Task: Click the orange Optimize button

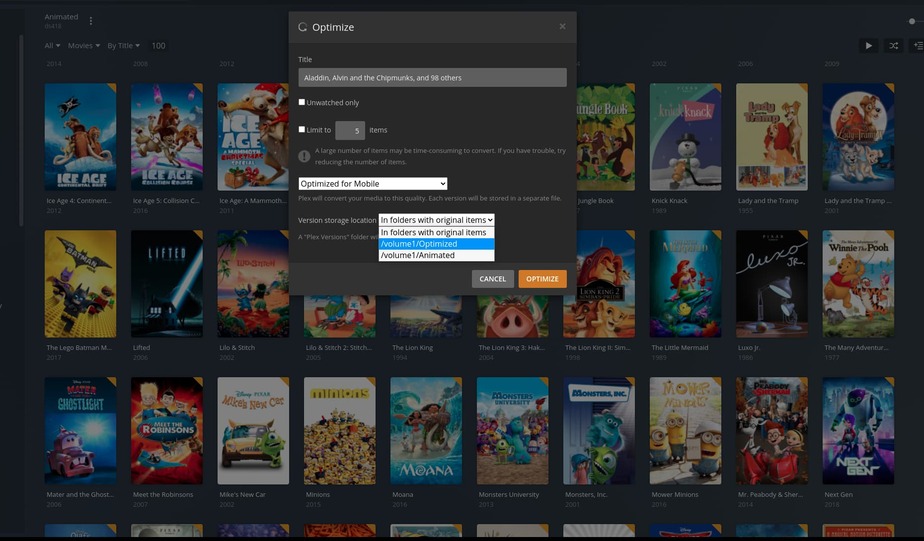Action: [542, 279]
